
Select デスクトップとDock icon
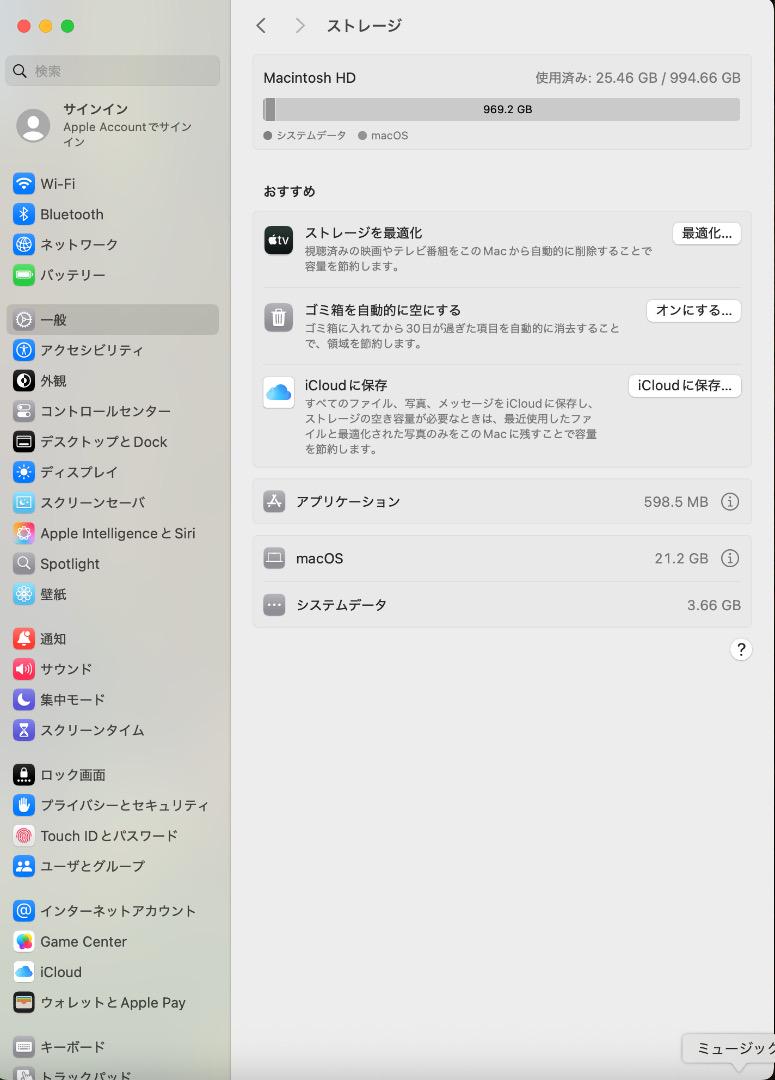click(x=23, y=442)
